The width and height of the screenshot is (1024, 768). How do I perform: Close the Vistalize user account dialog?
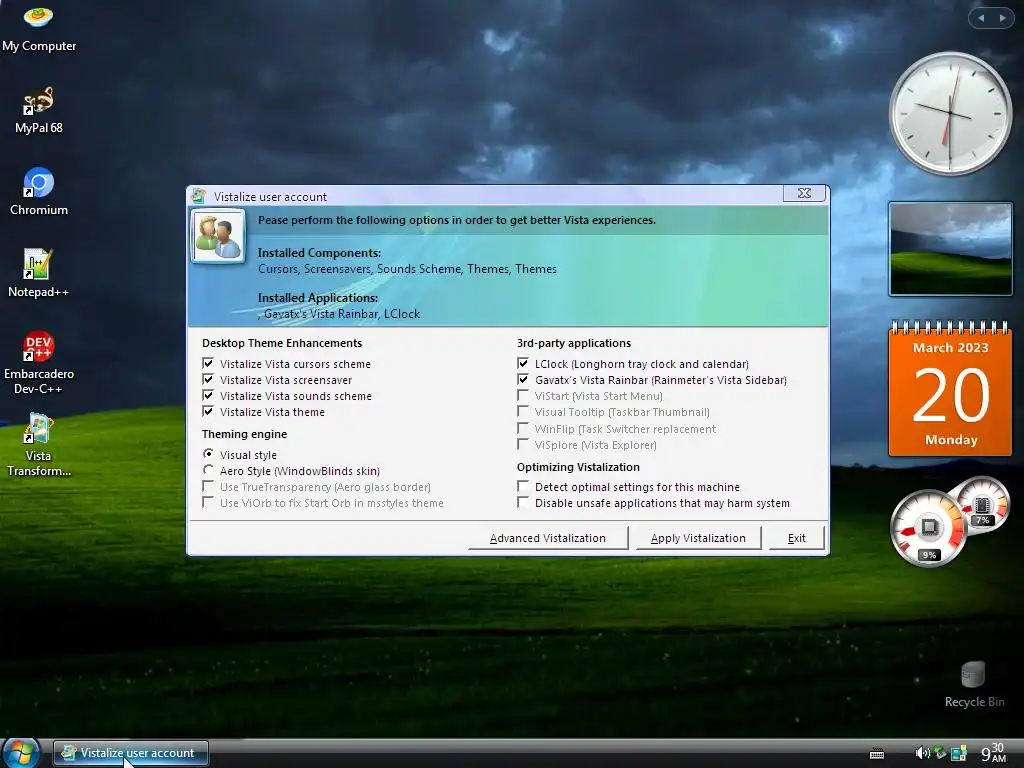click(805, 193)
